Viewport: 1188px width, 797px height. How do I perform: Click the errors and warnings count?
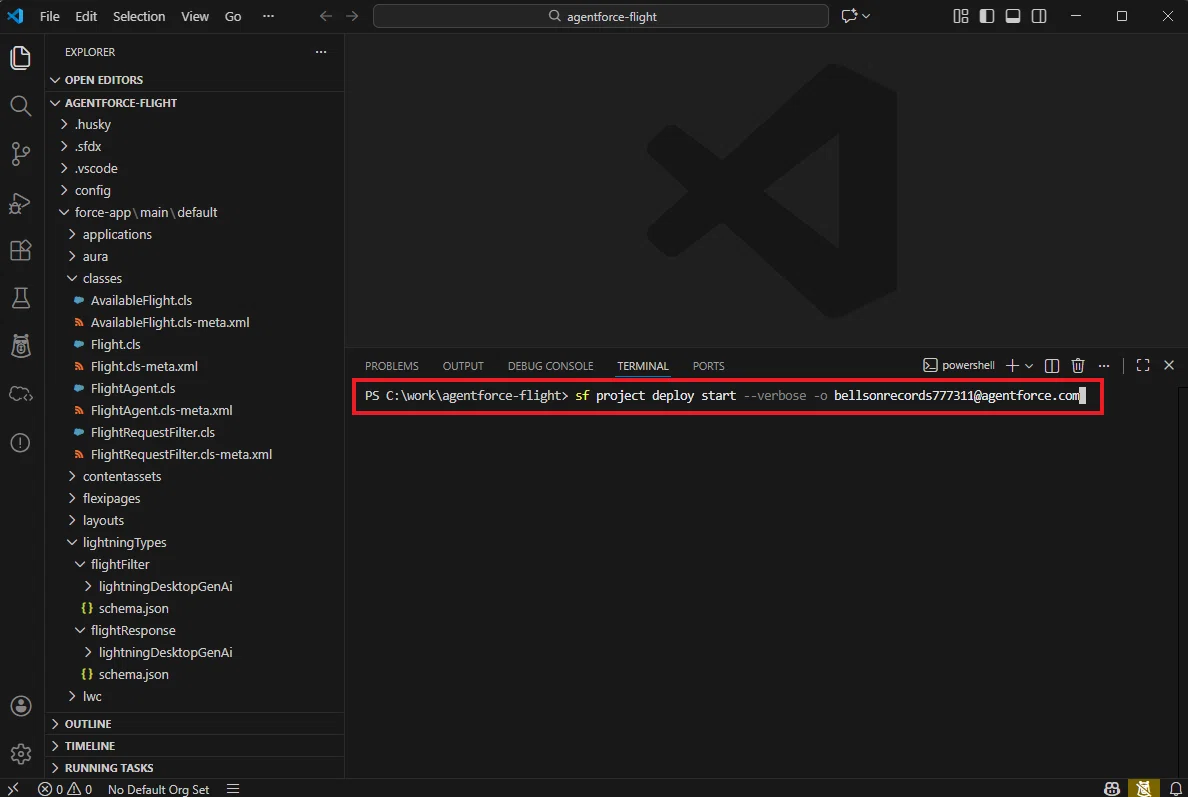coord(64,789)
